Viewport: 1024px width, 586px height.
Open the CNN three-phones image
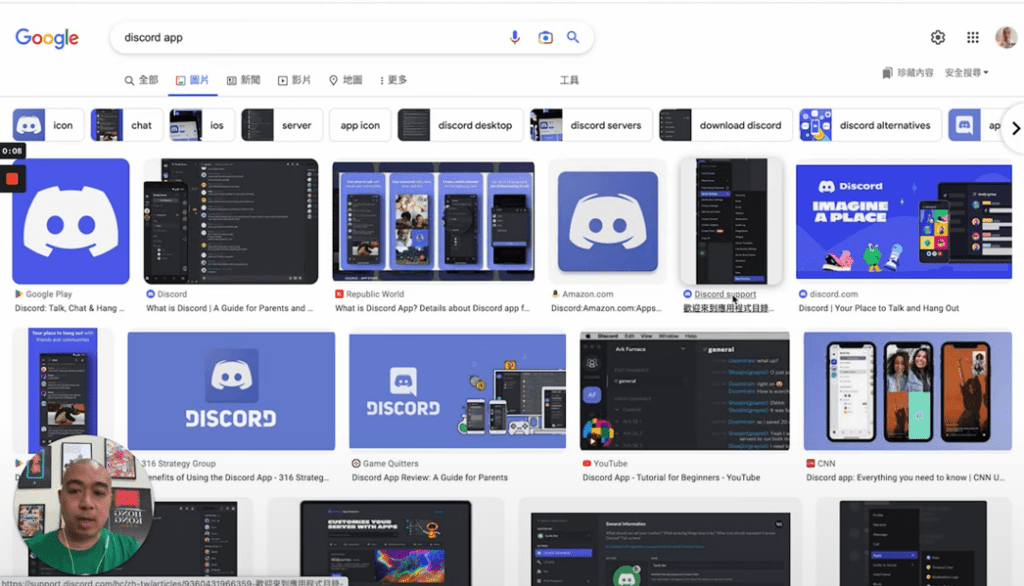tap(908, 391)
